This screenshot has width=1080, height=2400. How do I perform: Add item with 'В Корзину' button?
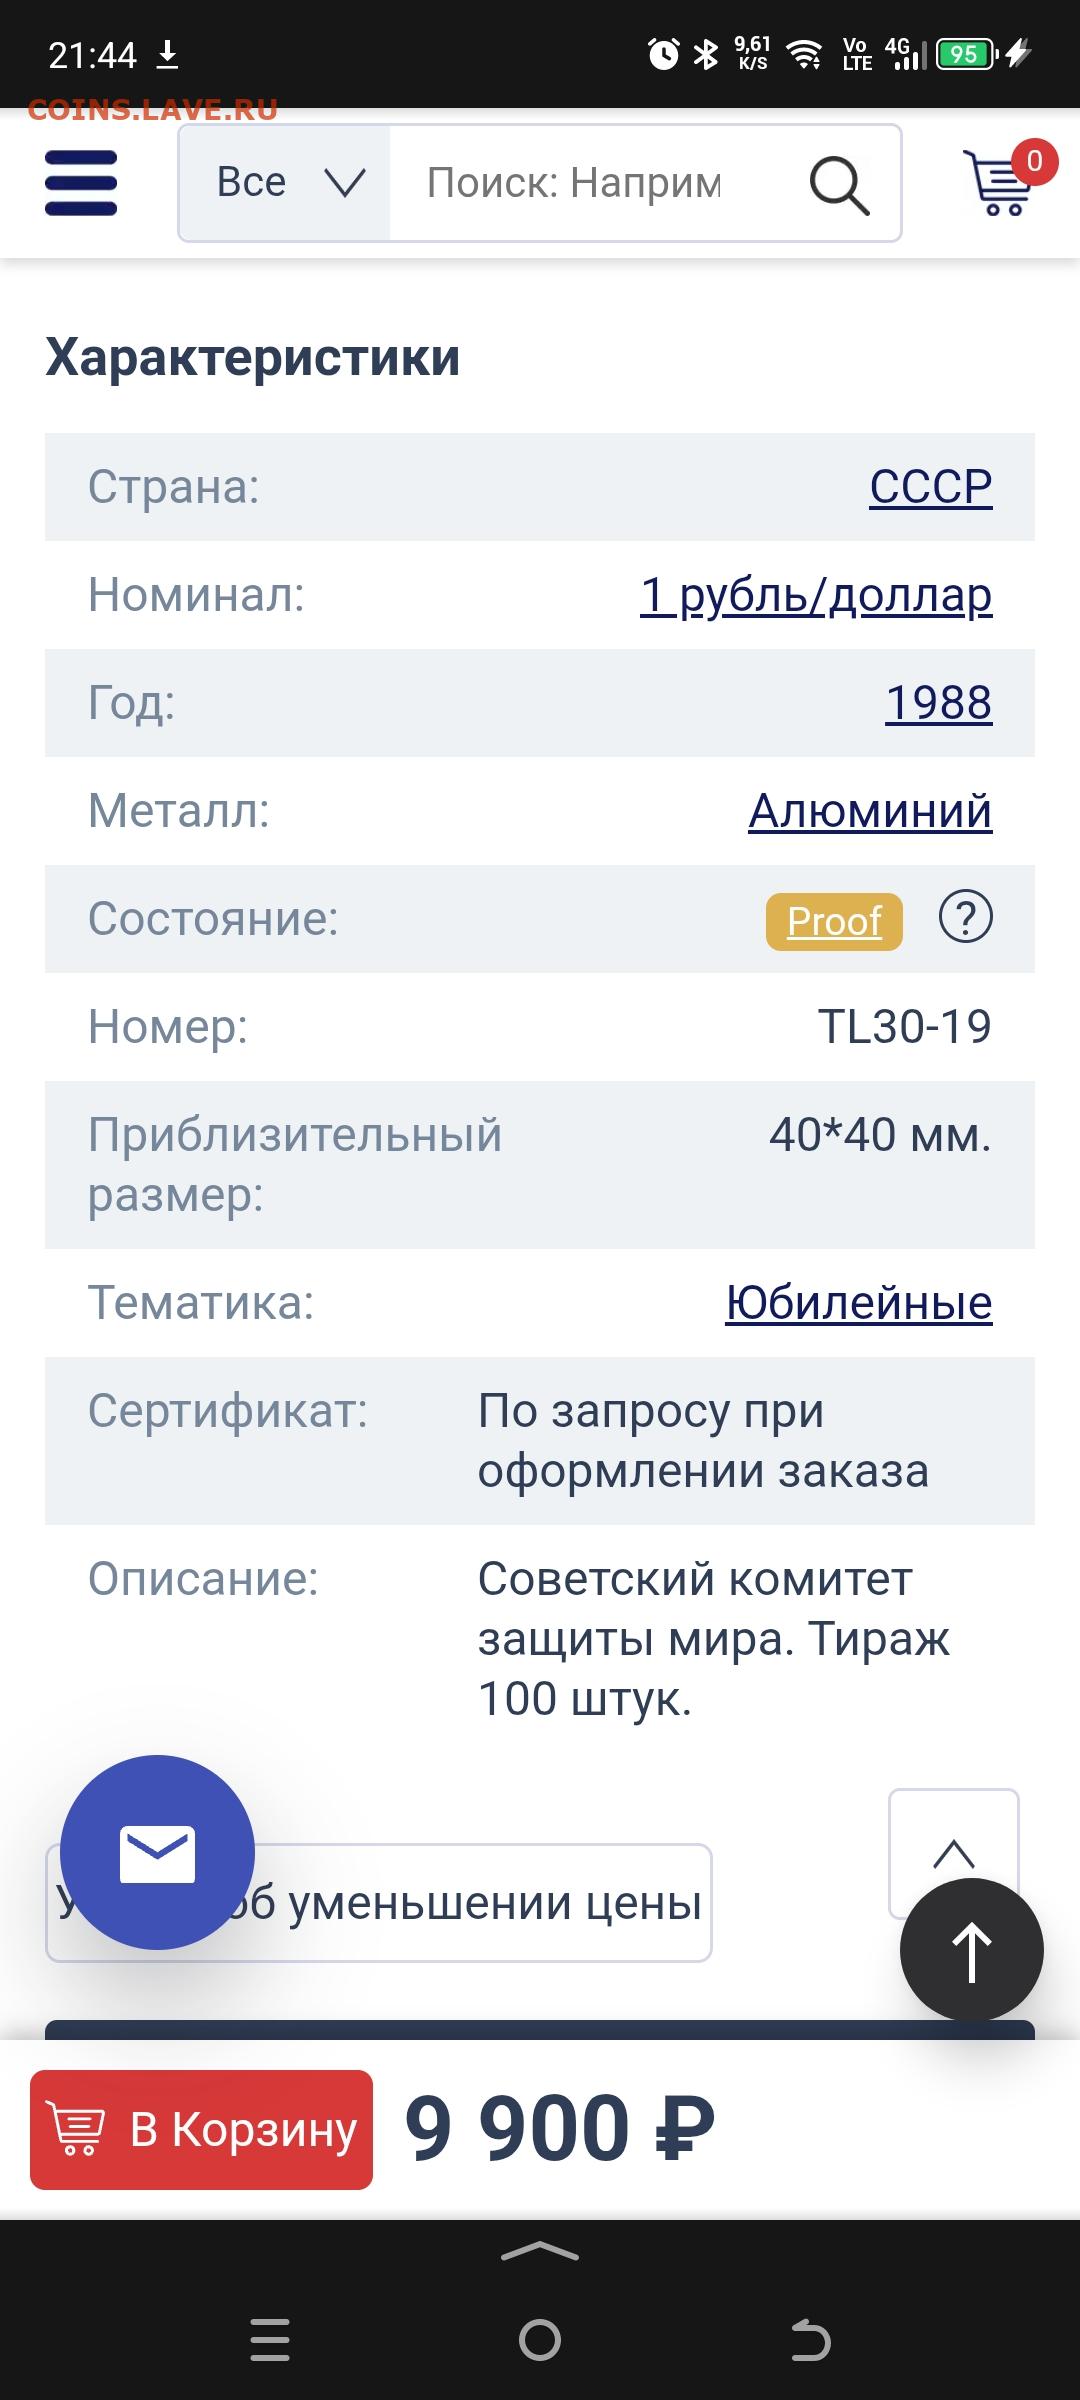[202, 2129]
